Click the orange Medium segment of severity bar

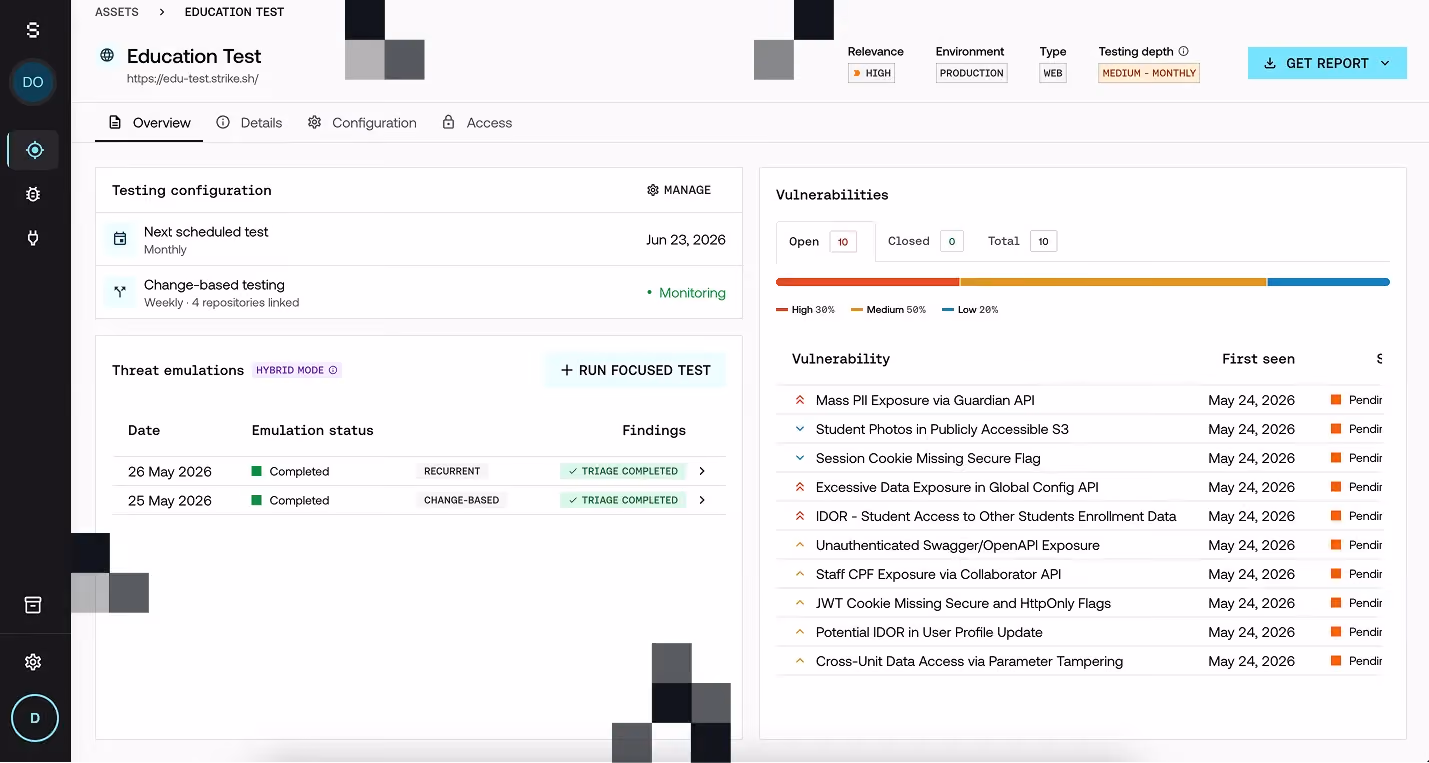coord(1113,282)
